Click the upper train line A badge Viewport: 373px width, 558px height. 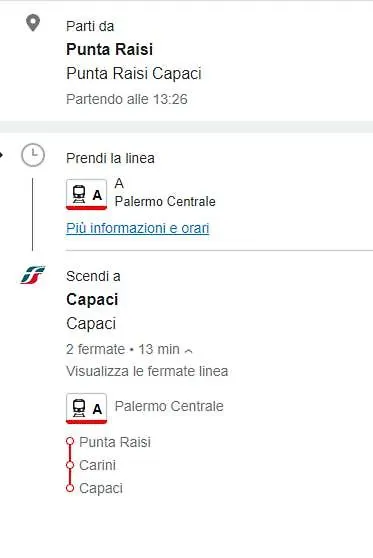click(86, 195)
